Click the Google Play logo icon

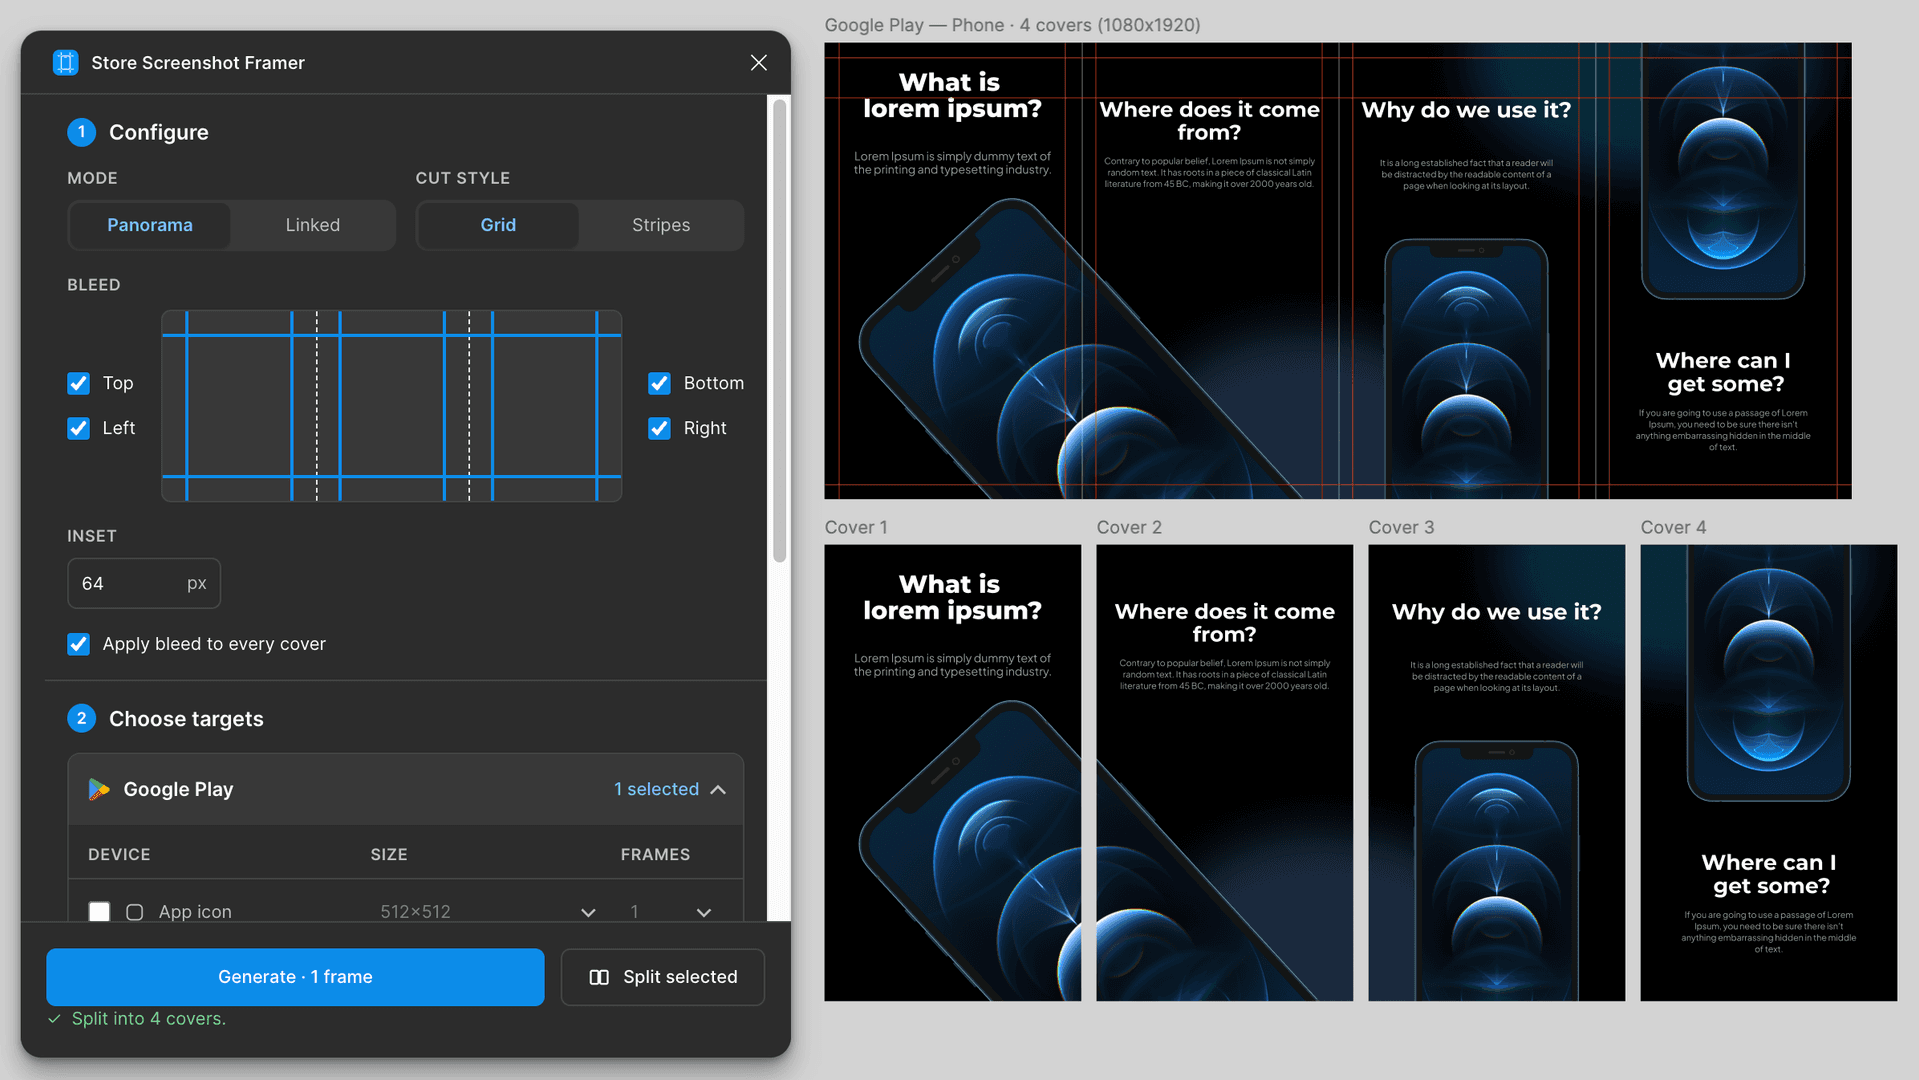[99, 789]
